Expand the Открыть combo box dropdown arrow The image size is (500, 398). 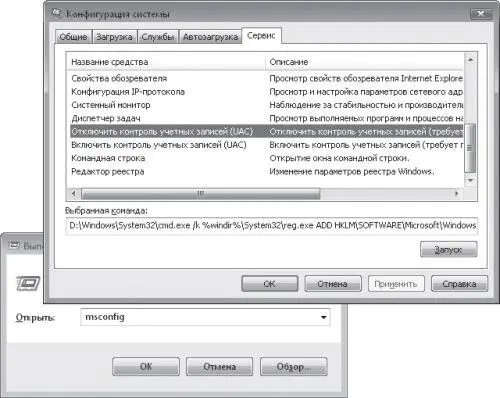(323, 317)
